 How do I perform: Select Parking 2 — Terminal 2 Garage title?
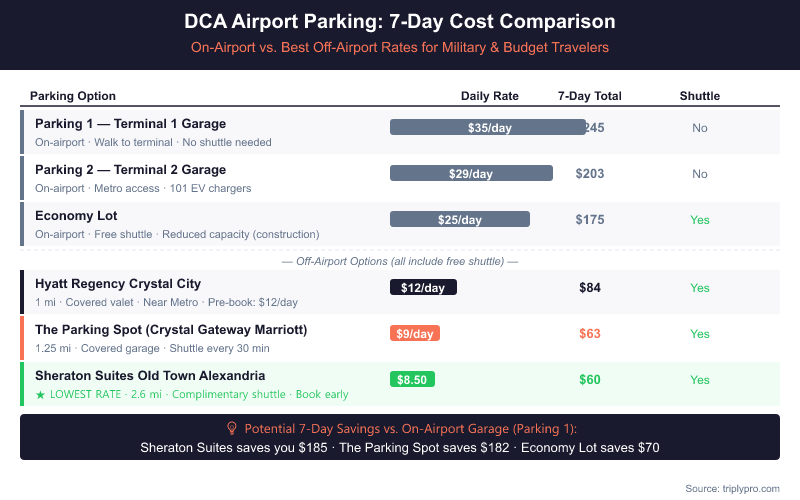click(130, 170)
